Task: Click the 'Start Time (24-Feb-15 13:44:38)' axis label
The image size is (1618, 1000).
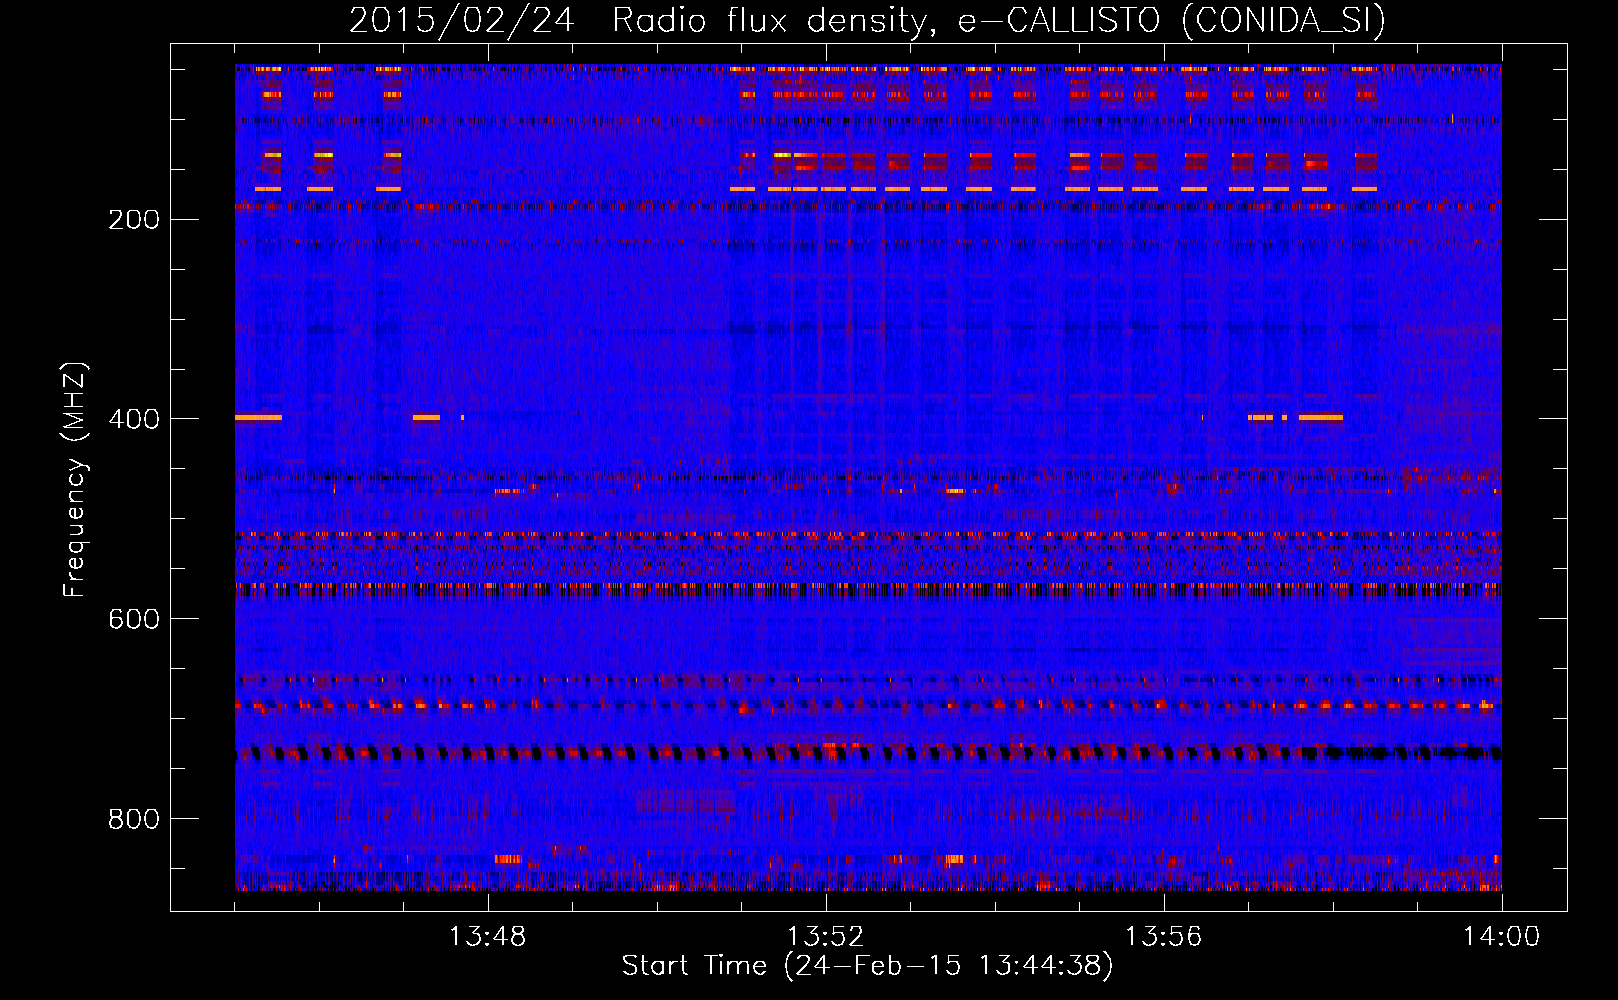Action: pyautogui.click(x=867, y=966)
